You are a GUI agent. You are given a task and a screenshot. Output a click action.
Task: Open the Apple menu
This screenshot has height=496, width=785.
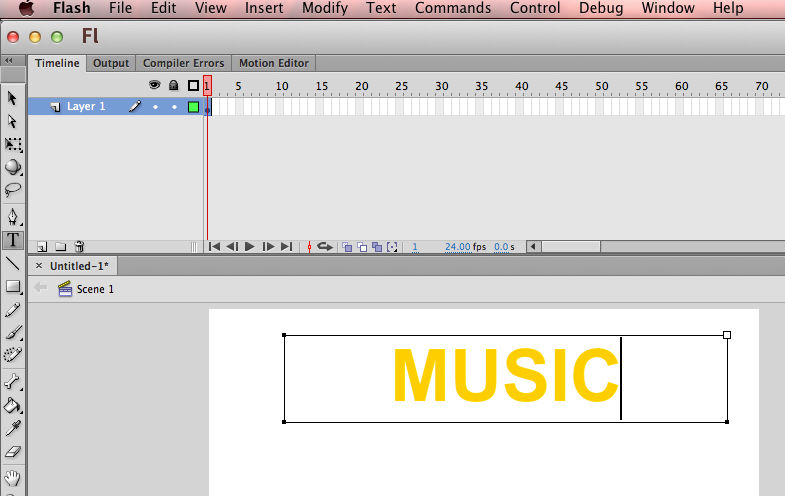(x=26, y=8)
